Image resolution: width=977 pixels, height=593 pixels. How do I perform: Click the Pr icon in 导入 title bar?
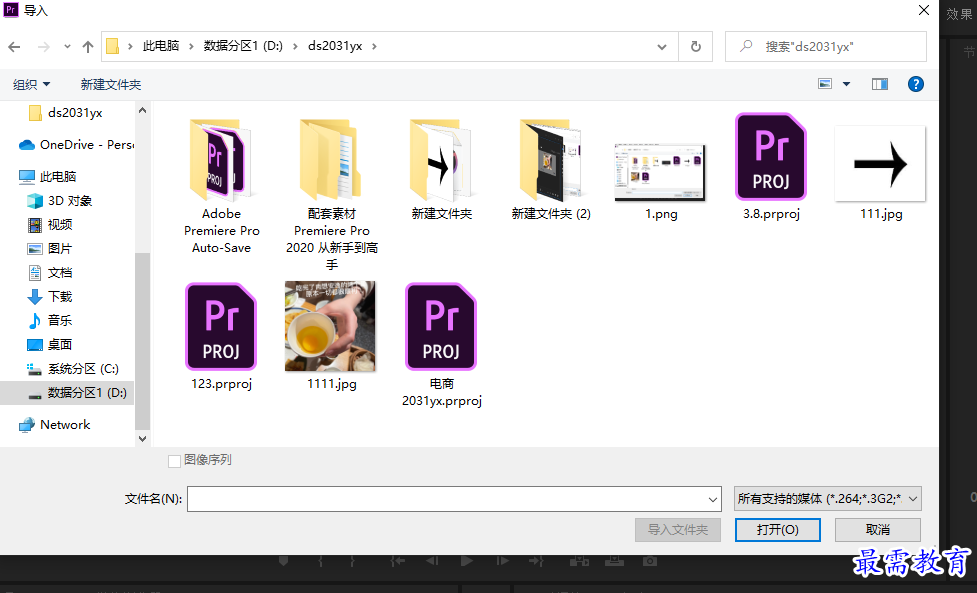point(11,10)
